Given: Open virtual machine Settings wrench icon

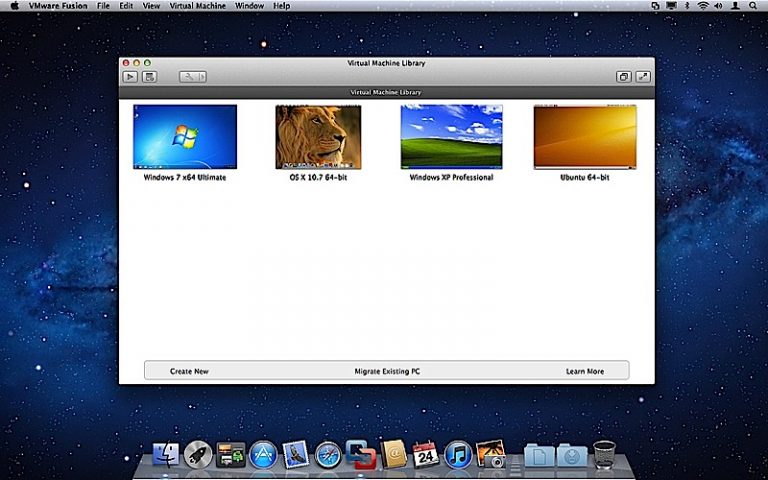Looking at the screenshot, I should pos(188,77).
